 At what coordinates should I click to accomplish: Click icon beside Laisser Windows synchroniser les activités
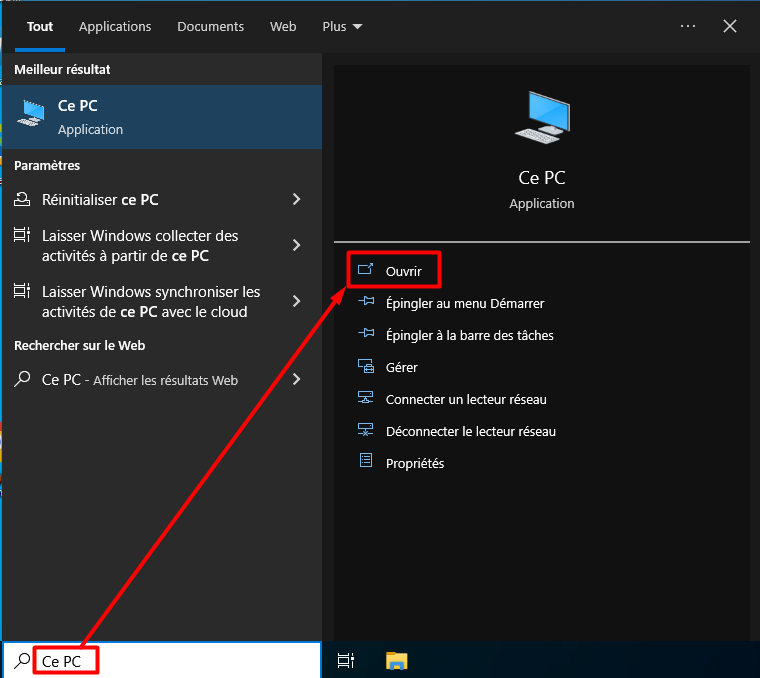click(22, 291)
